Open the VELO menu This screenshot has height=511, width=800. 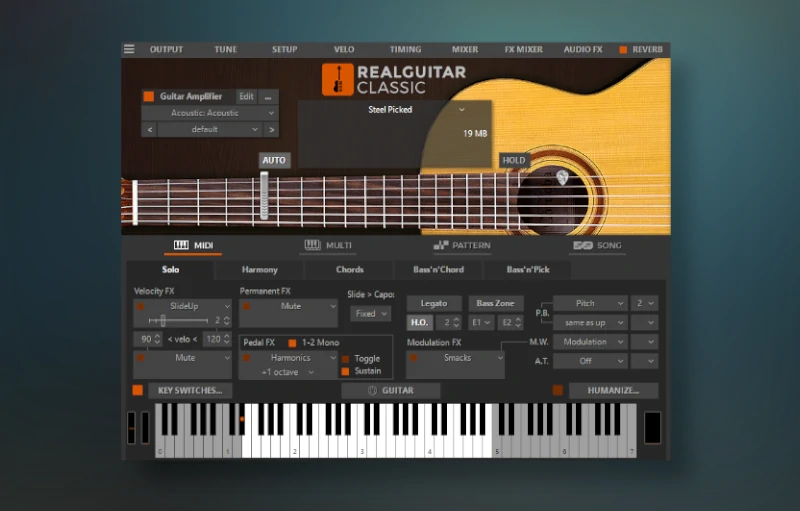click(x=344, y=49)
